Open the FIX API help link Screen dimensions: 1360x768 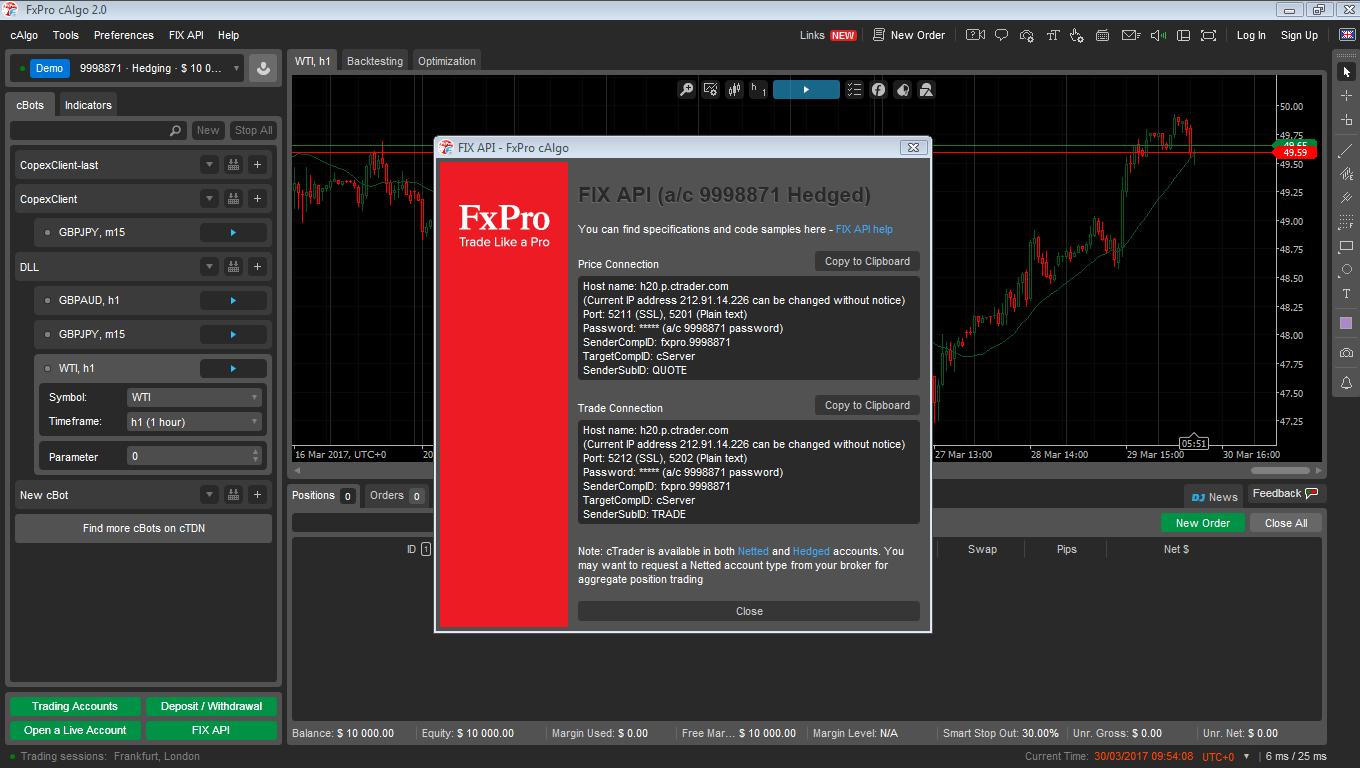point(864,230)
